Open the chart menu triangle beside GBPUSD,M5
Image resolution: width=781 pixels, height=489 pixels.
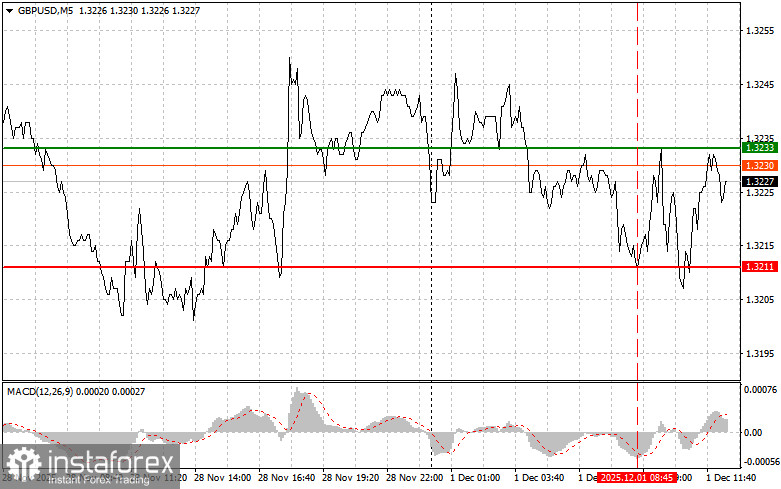click(9, 10)
